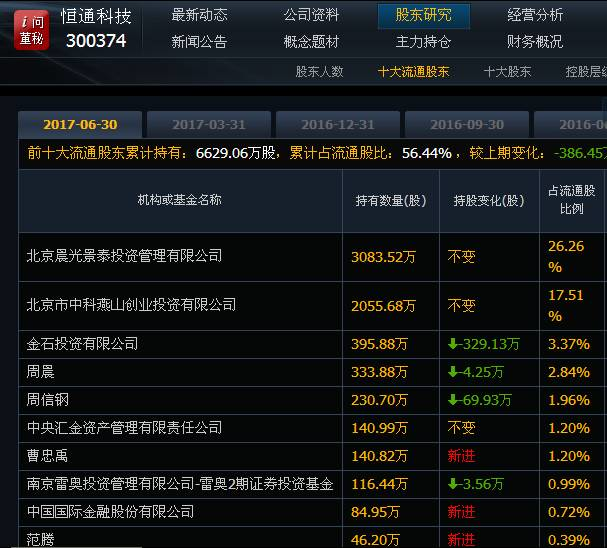Click cumulative ratio 56.44%

[427, 153]
